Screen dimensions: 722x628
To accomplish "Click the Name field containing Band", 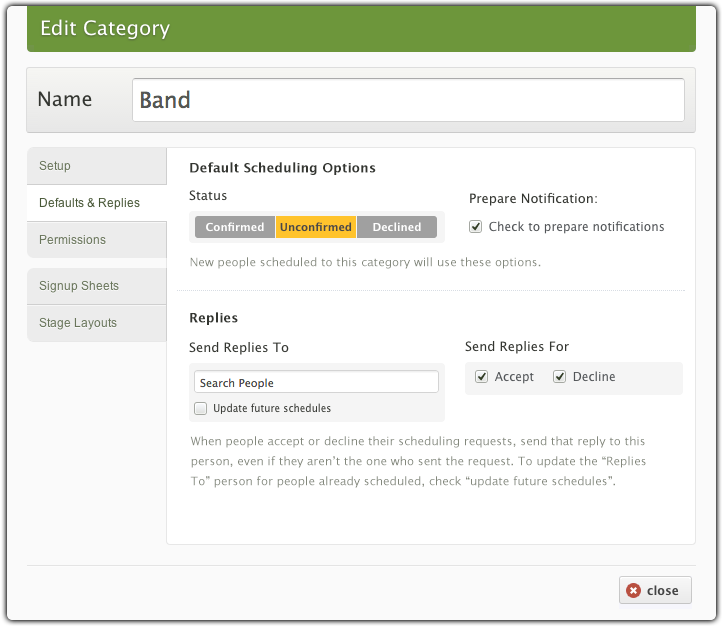I will tap(408, 100).
